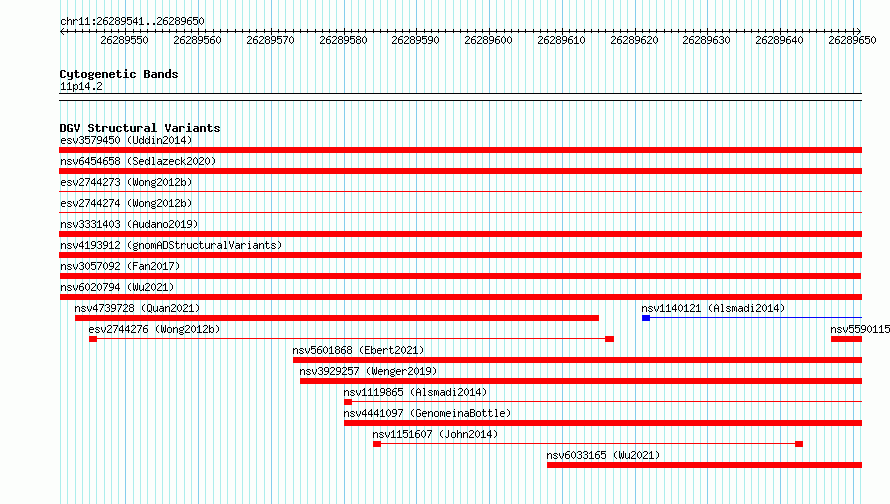Click the nsv6033165 (Wu2021) label

tap(603, 455)
